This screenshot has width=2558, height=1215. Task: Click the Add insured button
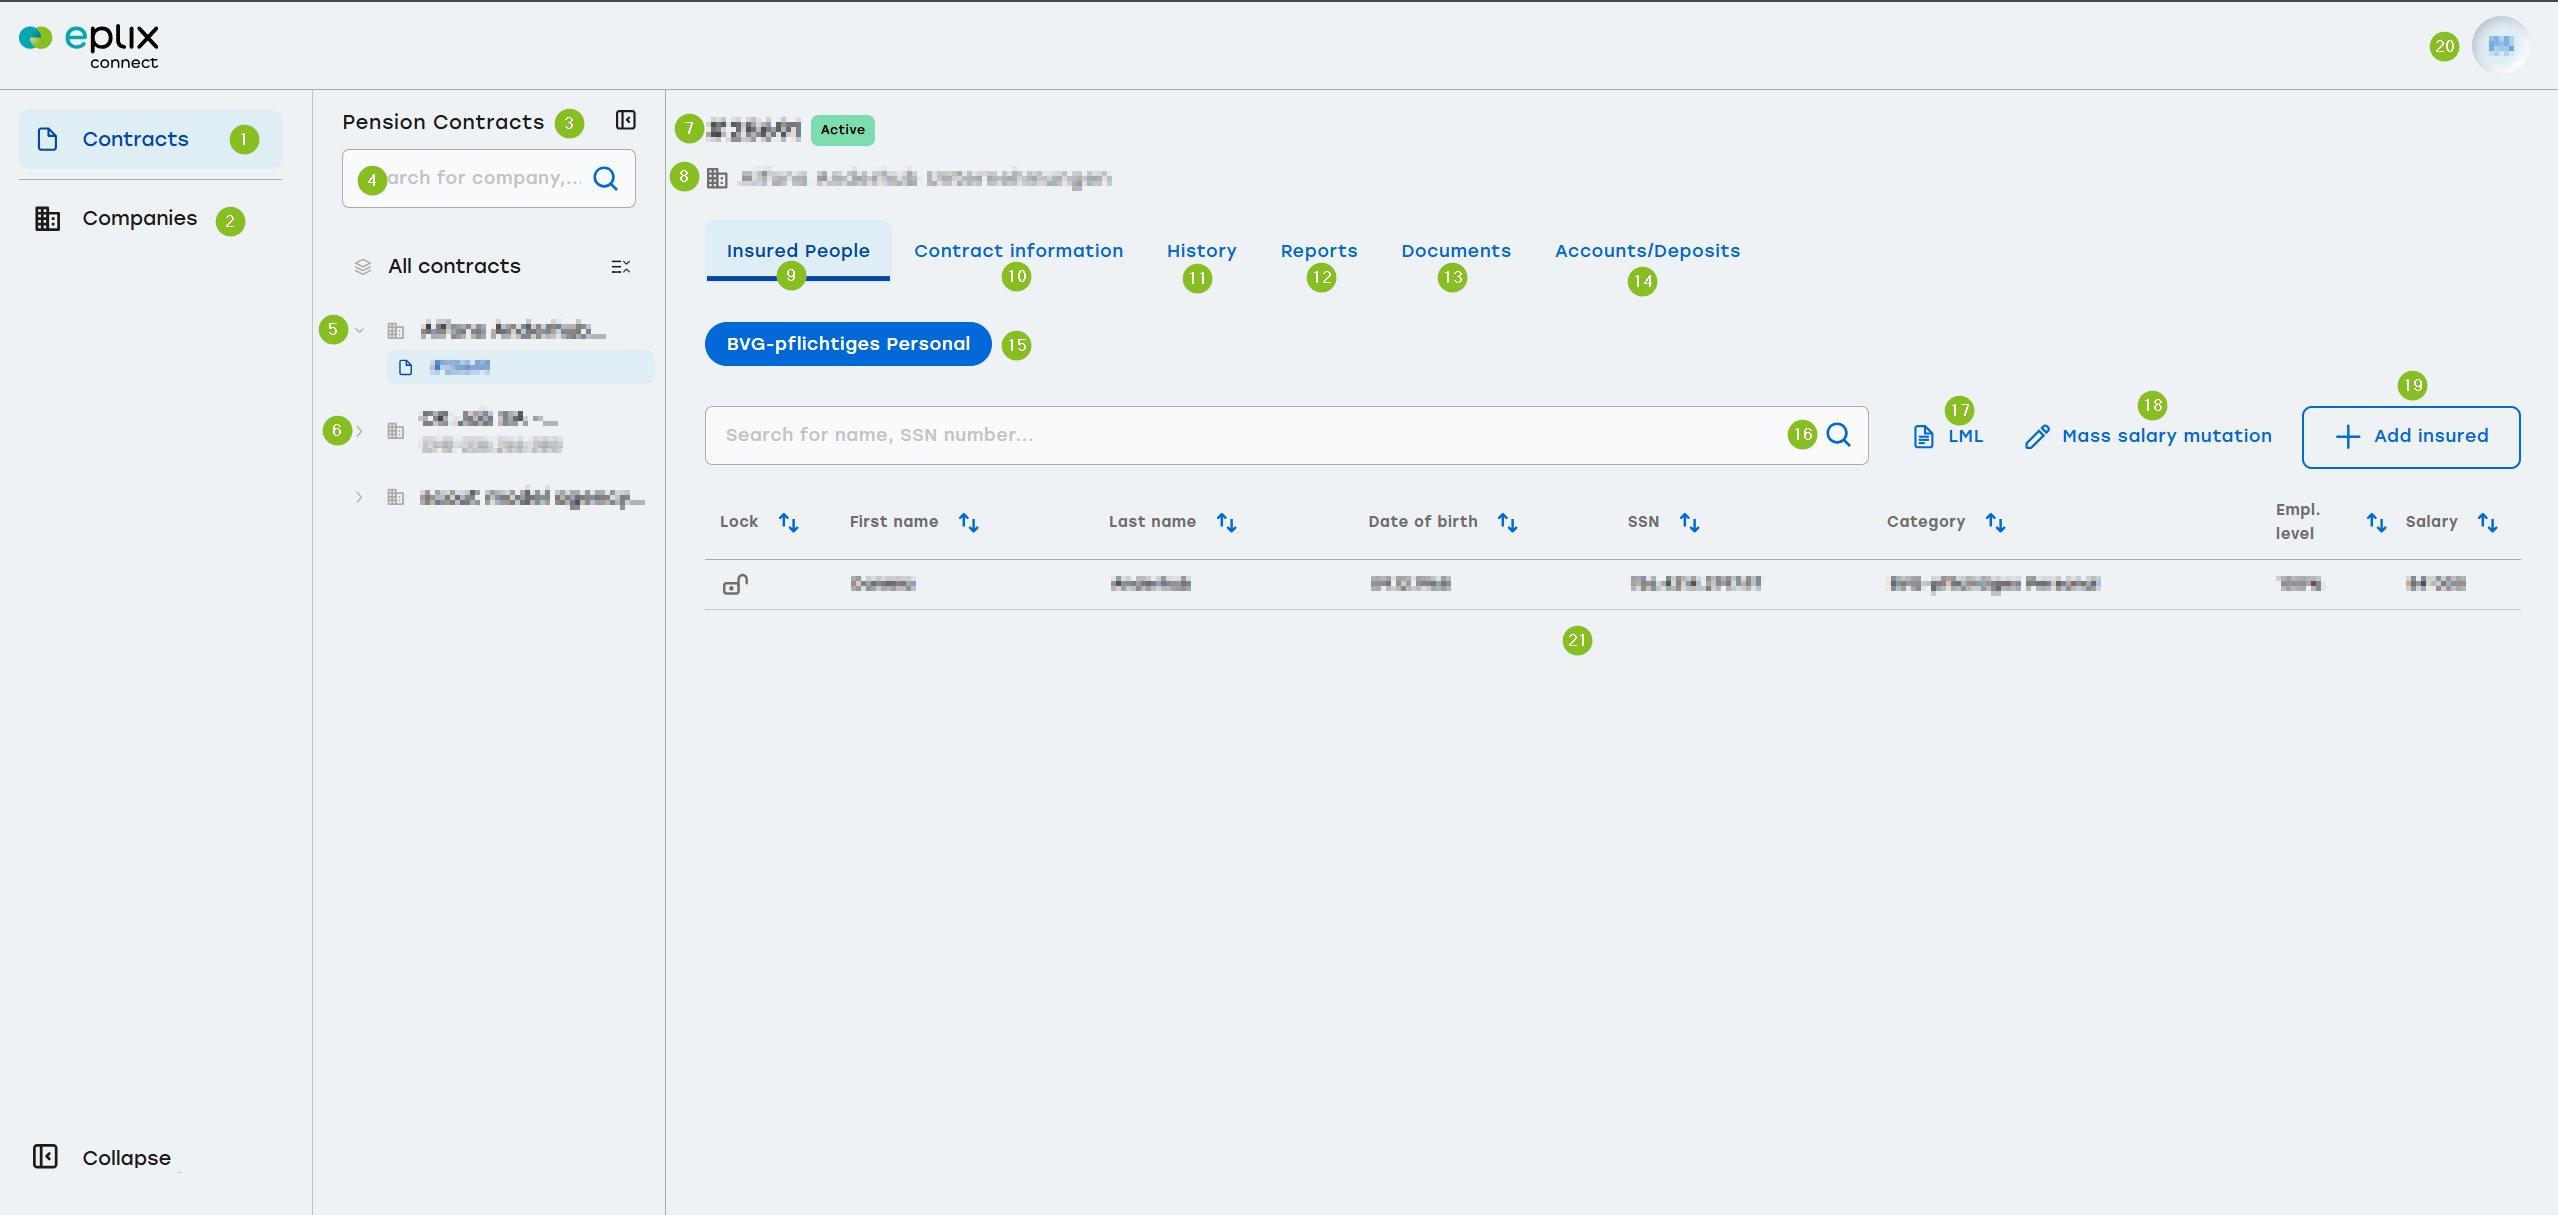[x=2410, y=436]
